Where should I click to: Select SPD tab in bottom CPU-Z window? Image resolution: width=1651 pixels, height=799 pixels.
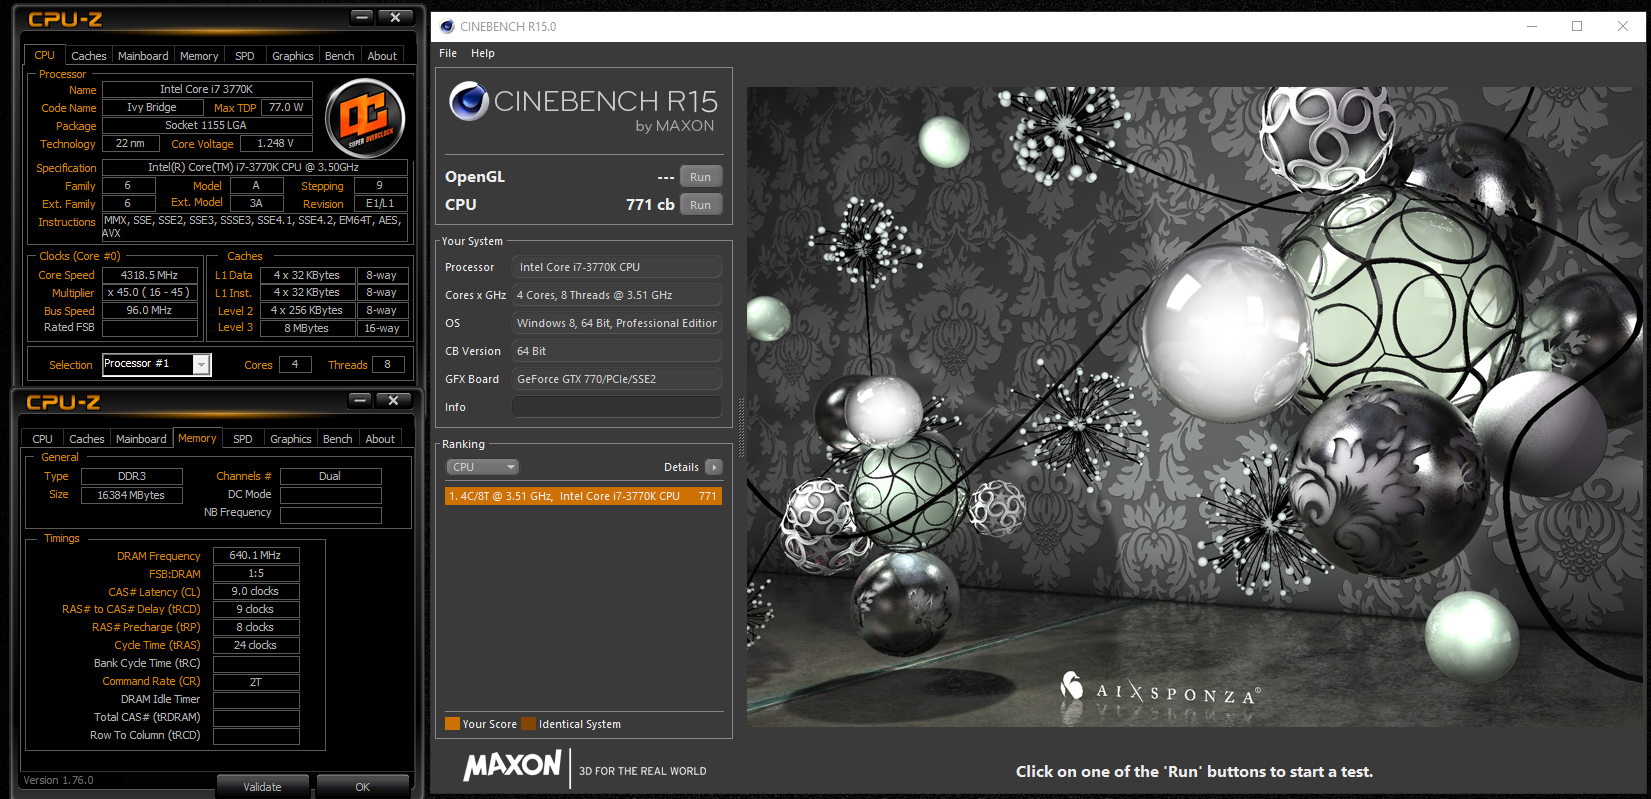[242, 439]
